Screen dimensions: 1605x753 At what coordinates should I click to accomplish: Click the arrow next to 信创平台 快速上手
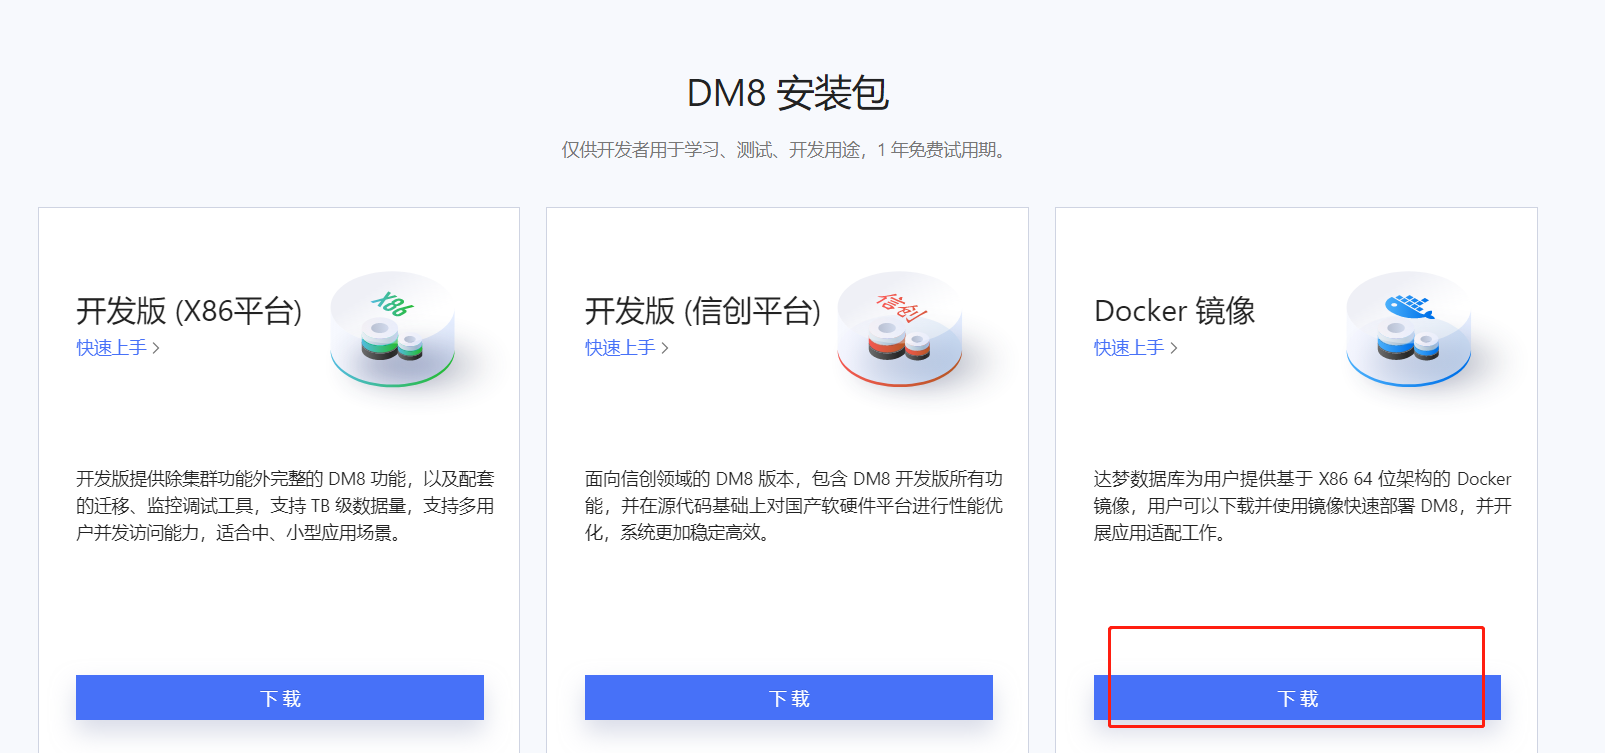click(x=665, y=348)
